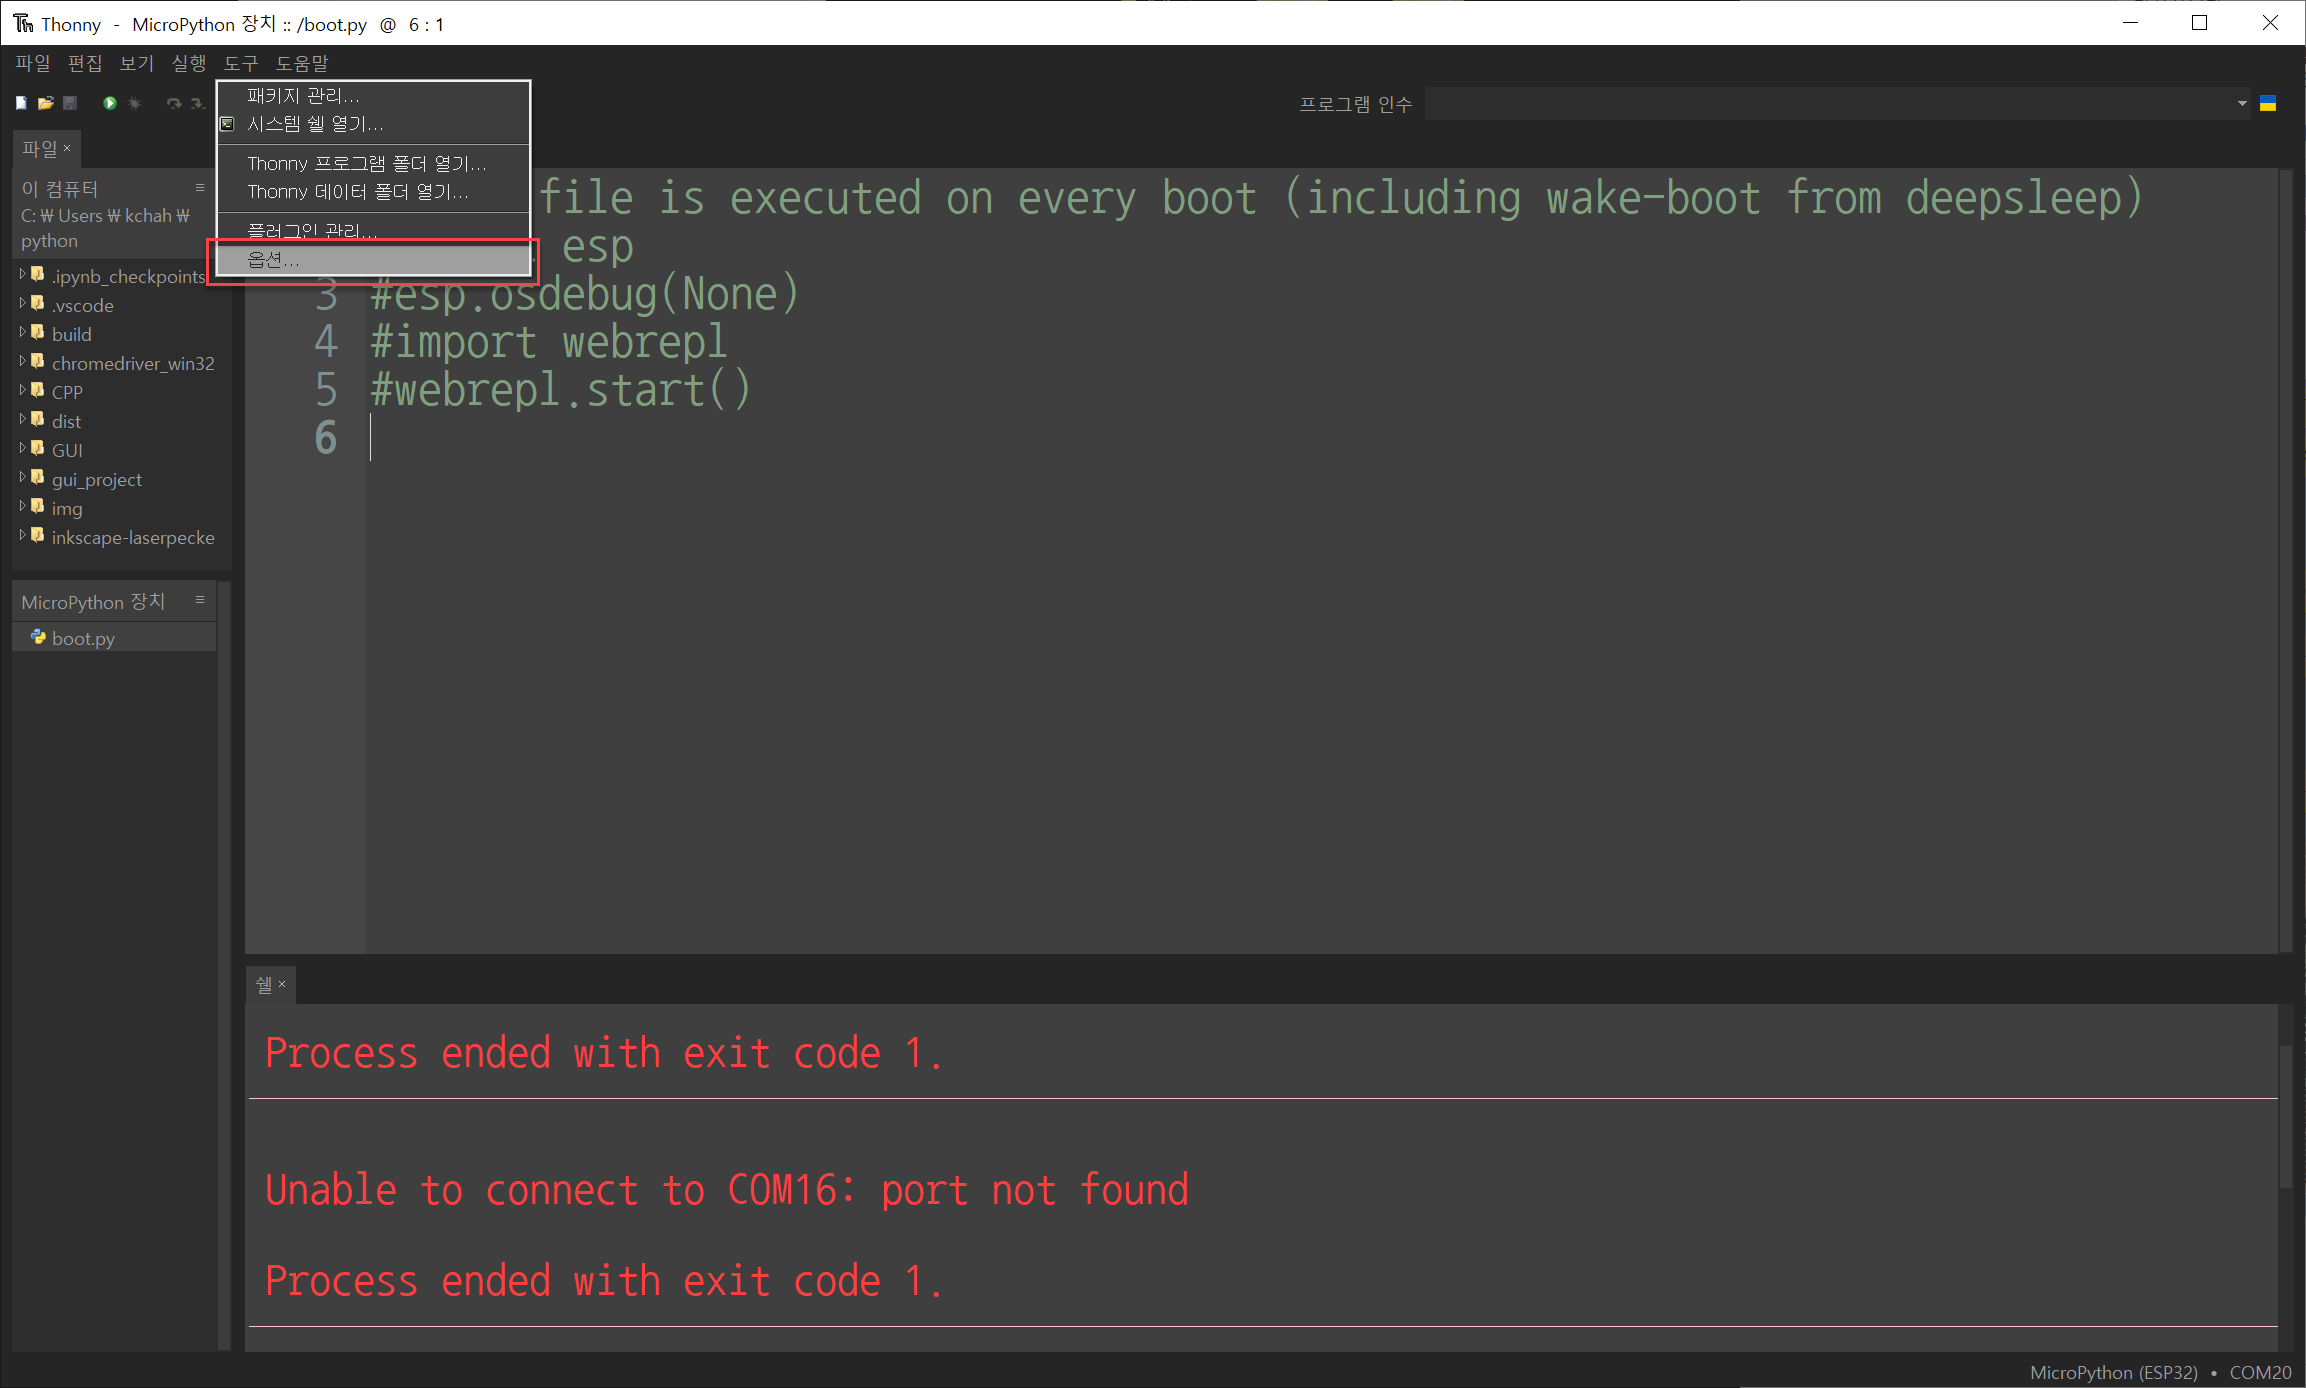
Task: Open the program arguments dropdown arrow
Action: click(2241, 103)
